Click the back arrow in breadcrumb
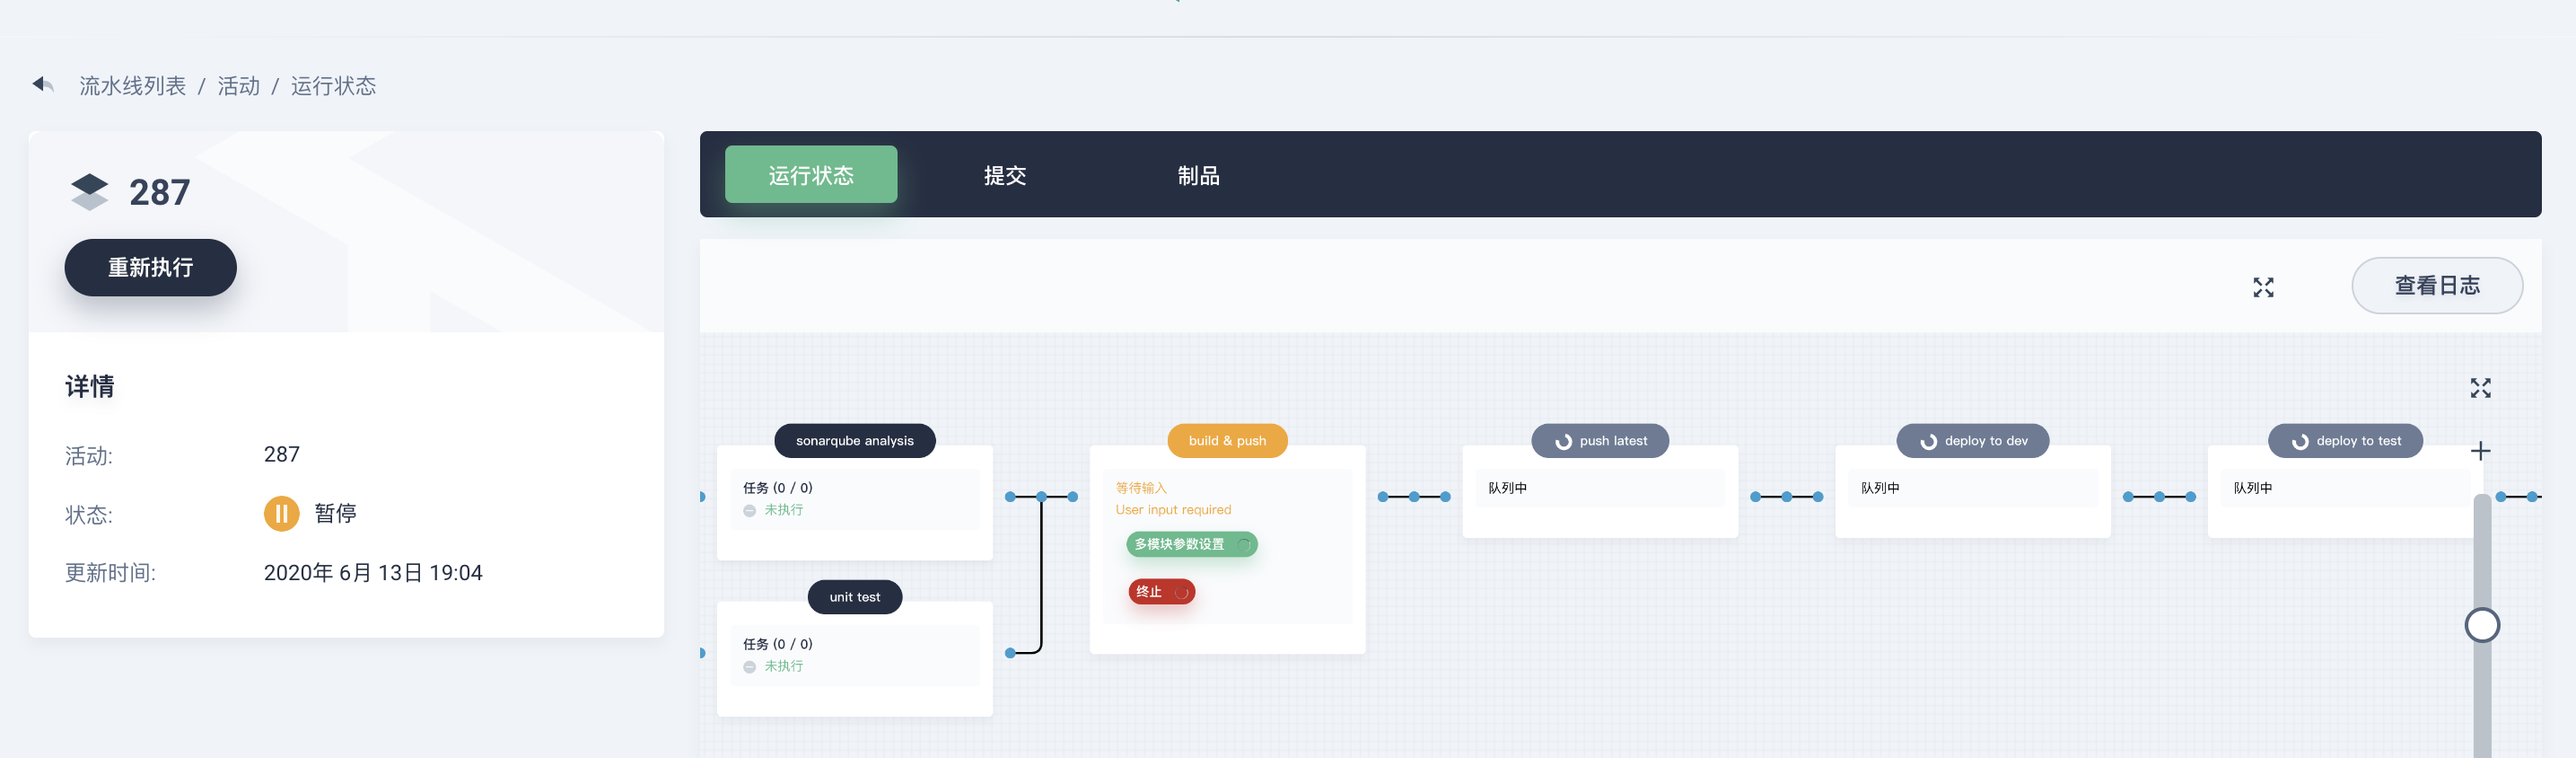This screenshot has width=2576, height=758. pyautogui.click(x=43, y=85)
